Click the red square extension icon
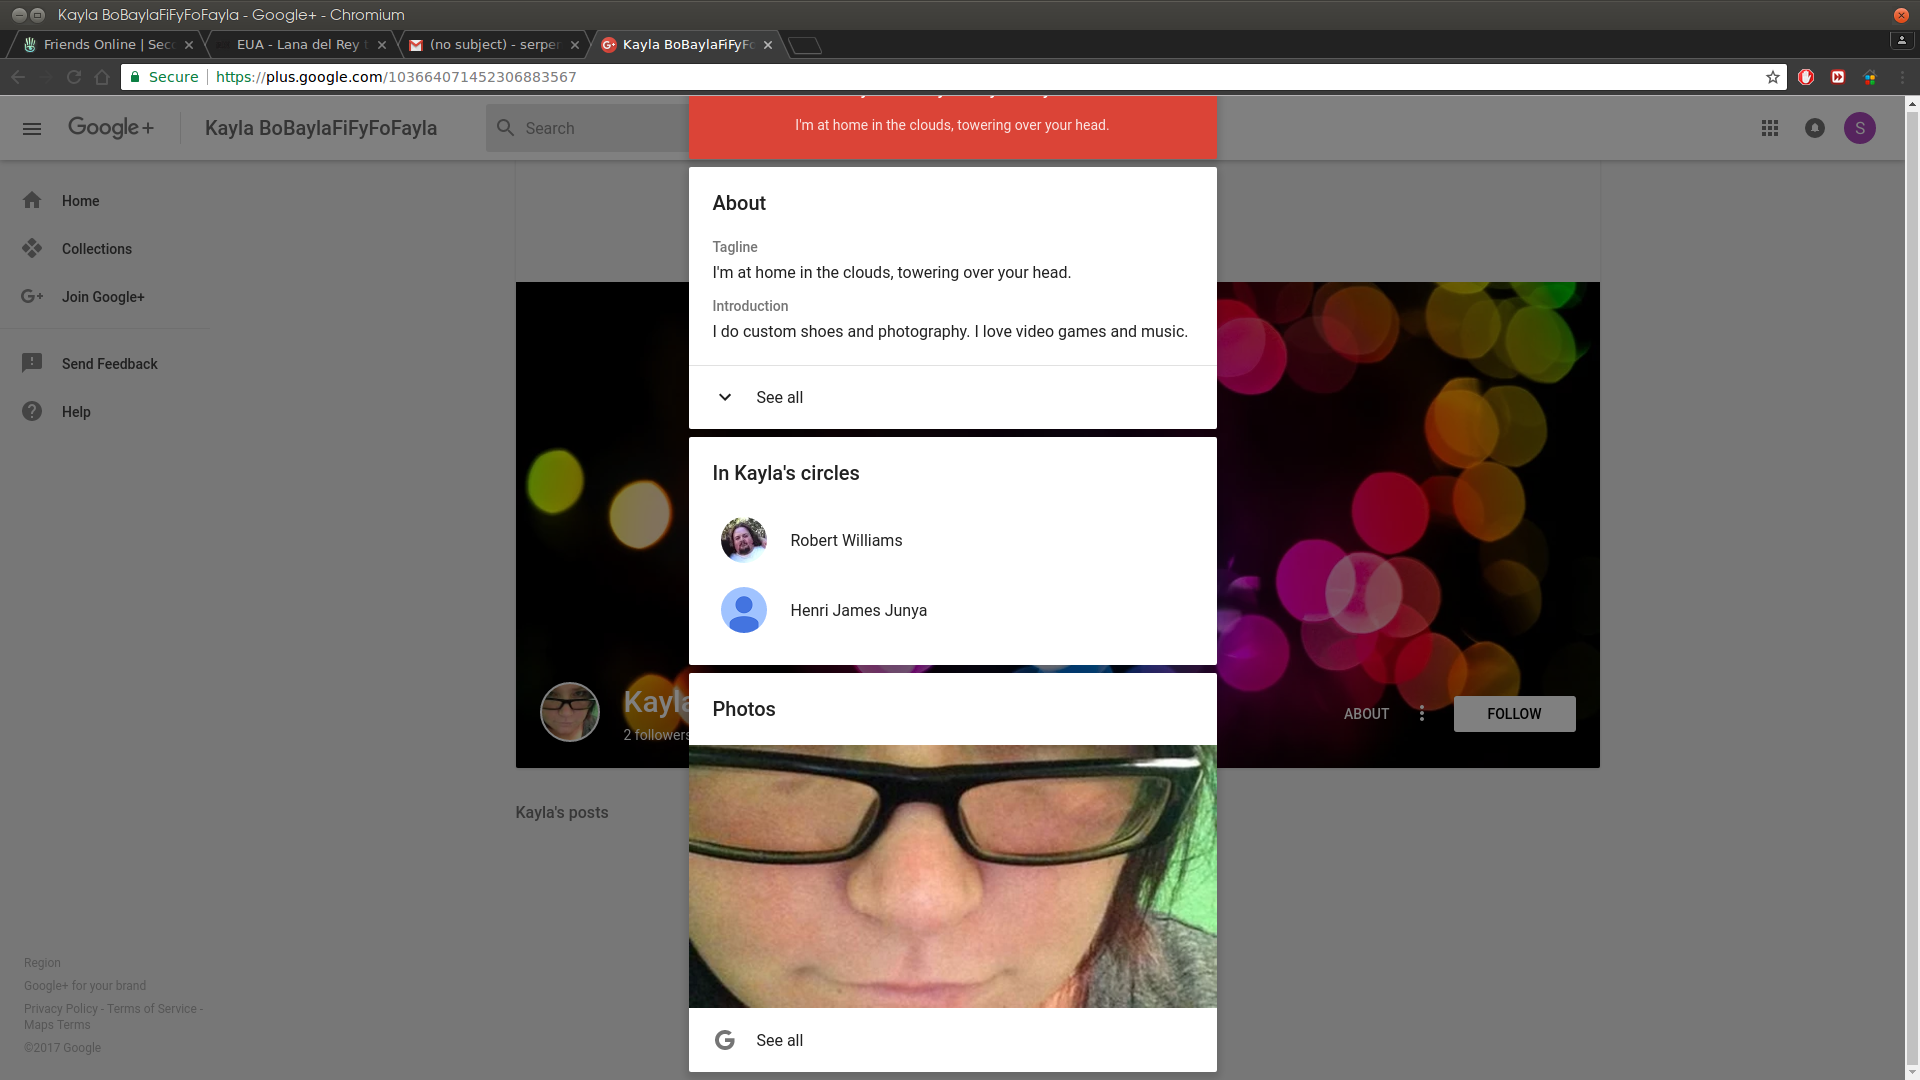The image size is (1920, 1080). (x=1838, y=77)
